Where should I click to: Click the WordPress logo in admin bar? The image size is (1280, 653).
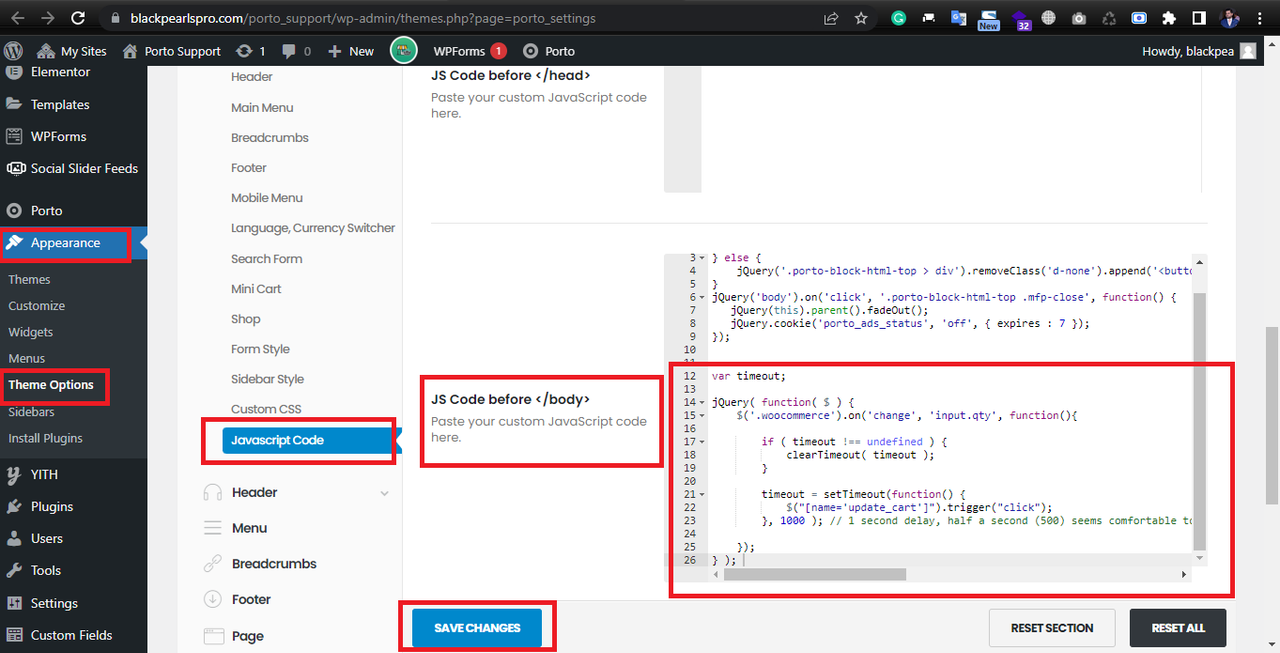pos(14,51)
